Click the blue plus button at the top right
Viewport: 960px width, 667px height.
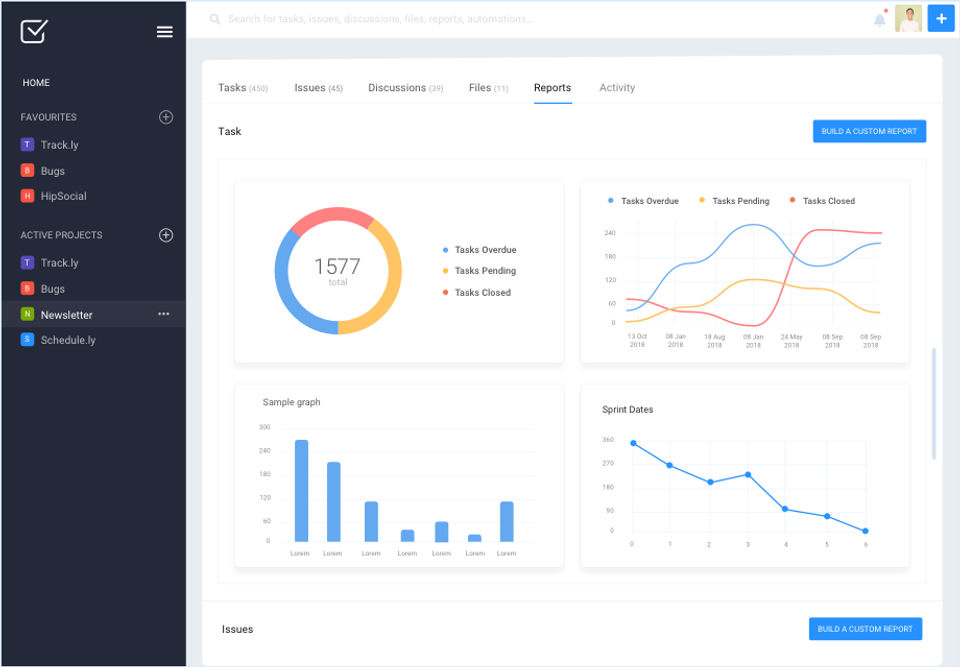(940, 18)
